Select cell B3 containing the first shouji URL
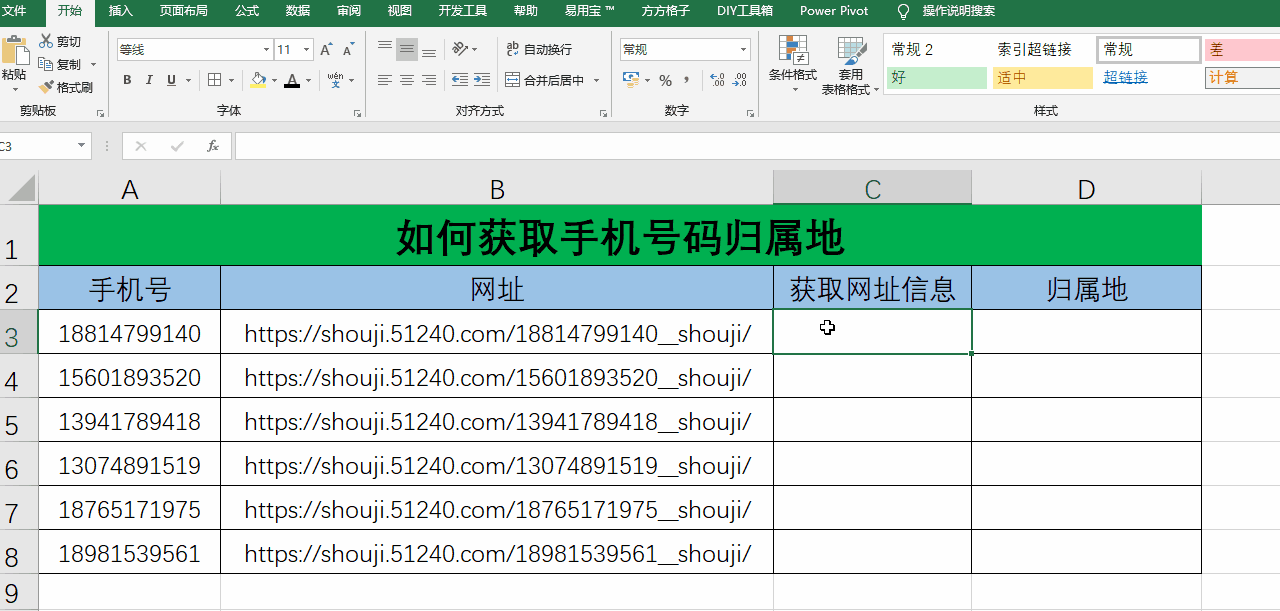The image size is (1280, 611). (497, 333)
